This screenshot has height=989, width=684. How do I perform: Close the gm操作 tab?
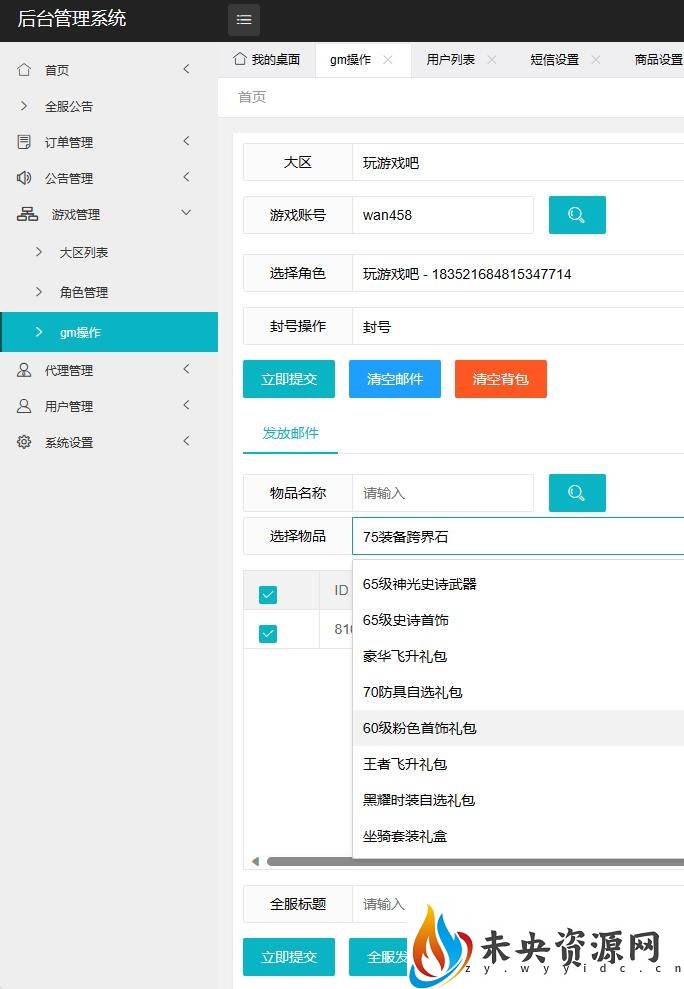tap(388, 60)
